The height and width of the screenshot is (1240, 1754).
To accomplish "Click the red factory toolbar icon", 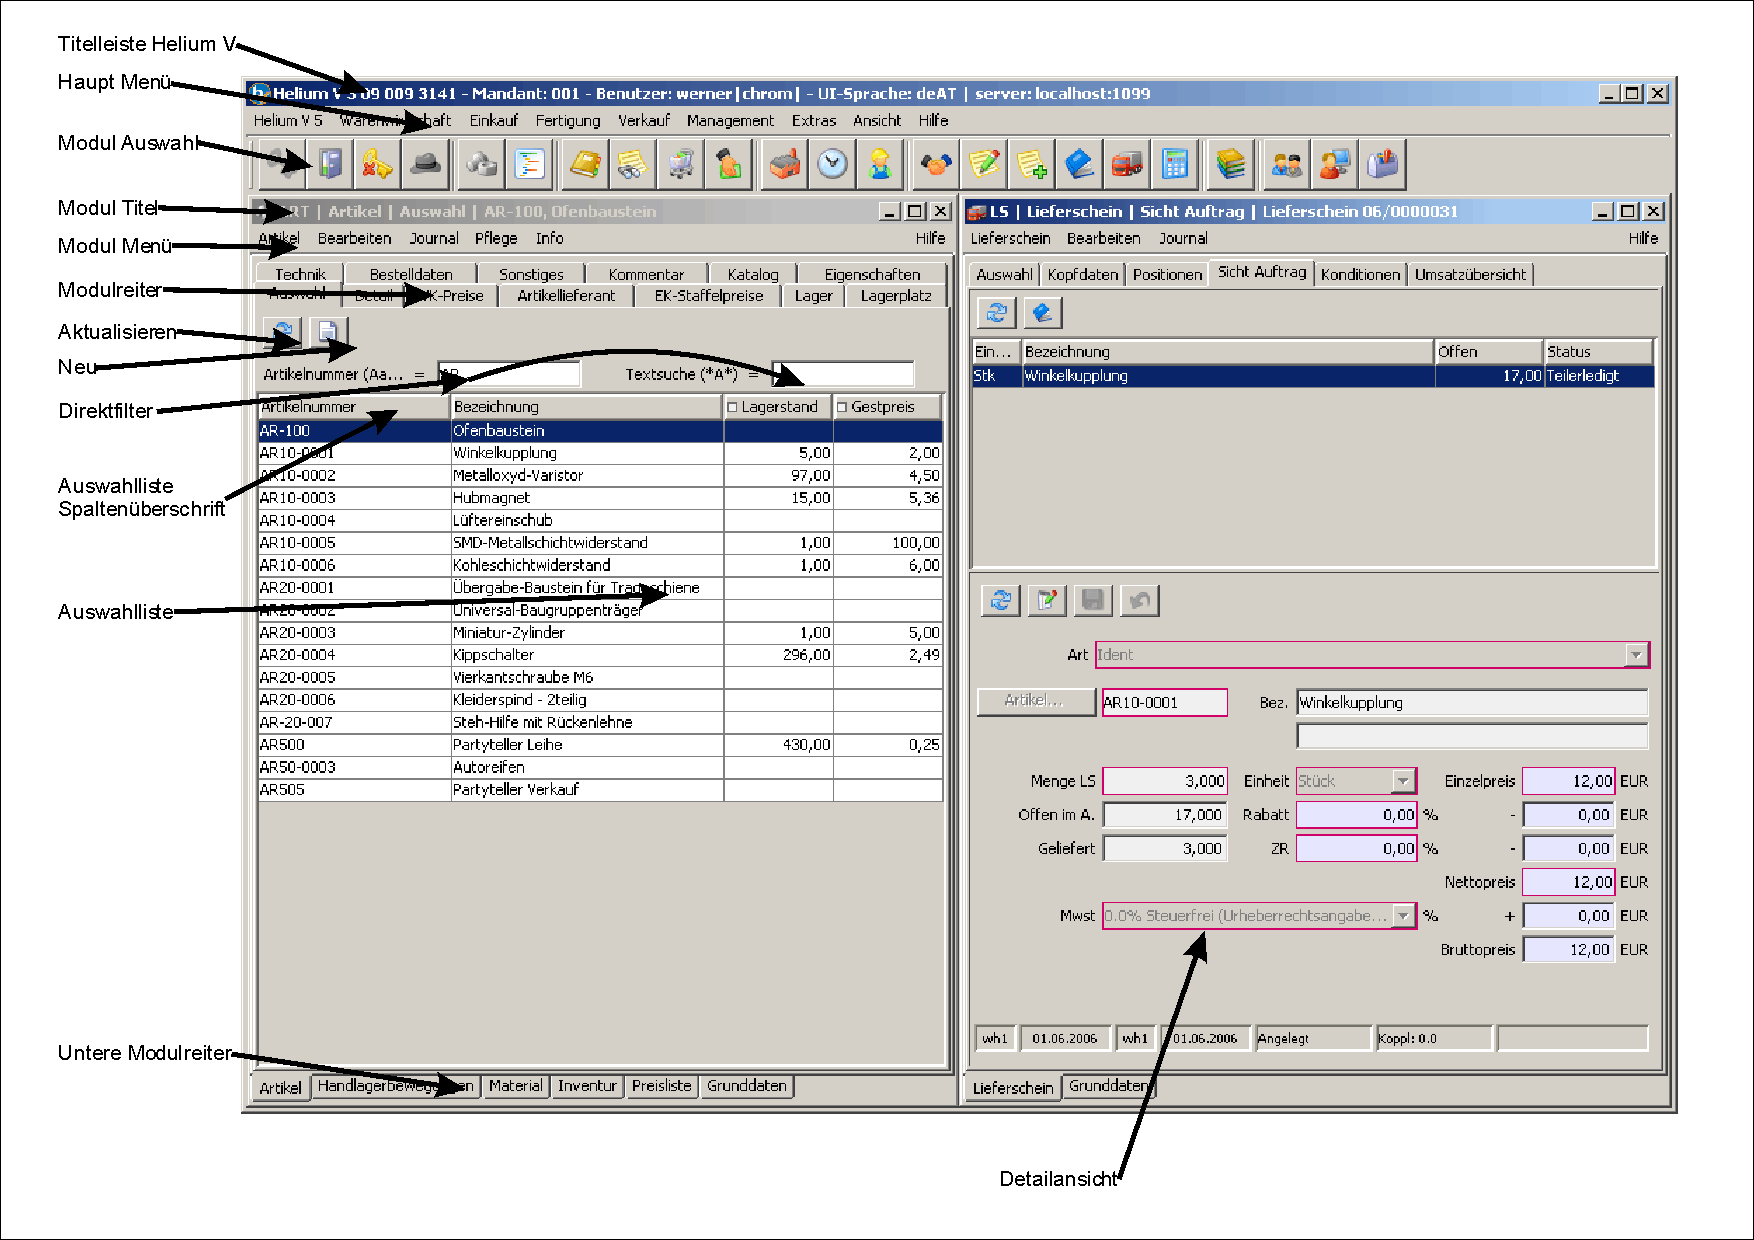I will (784, 164).
